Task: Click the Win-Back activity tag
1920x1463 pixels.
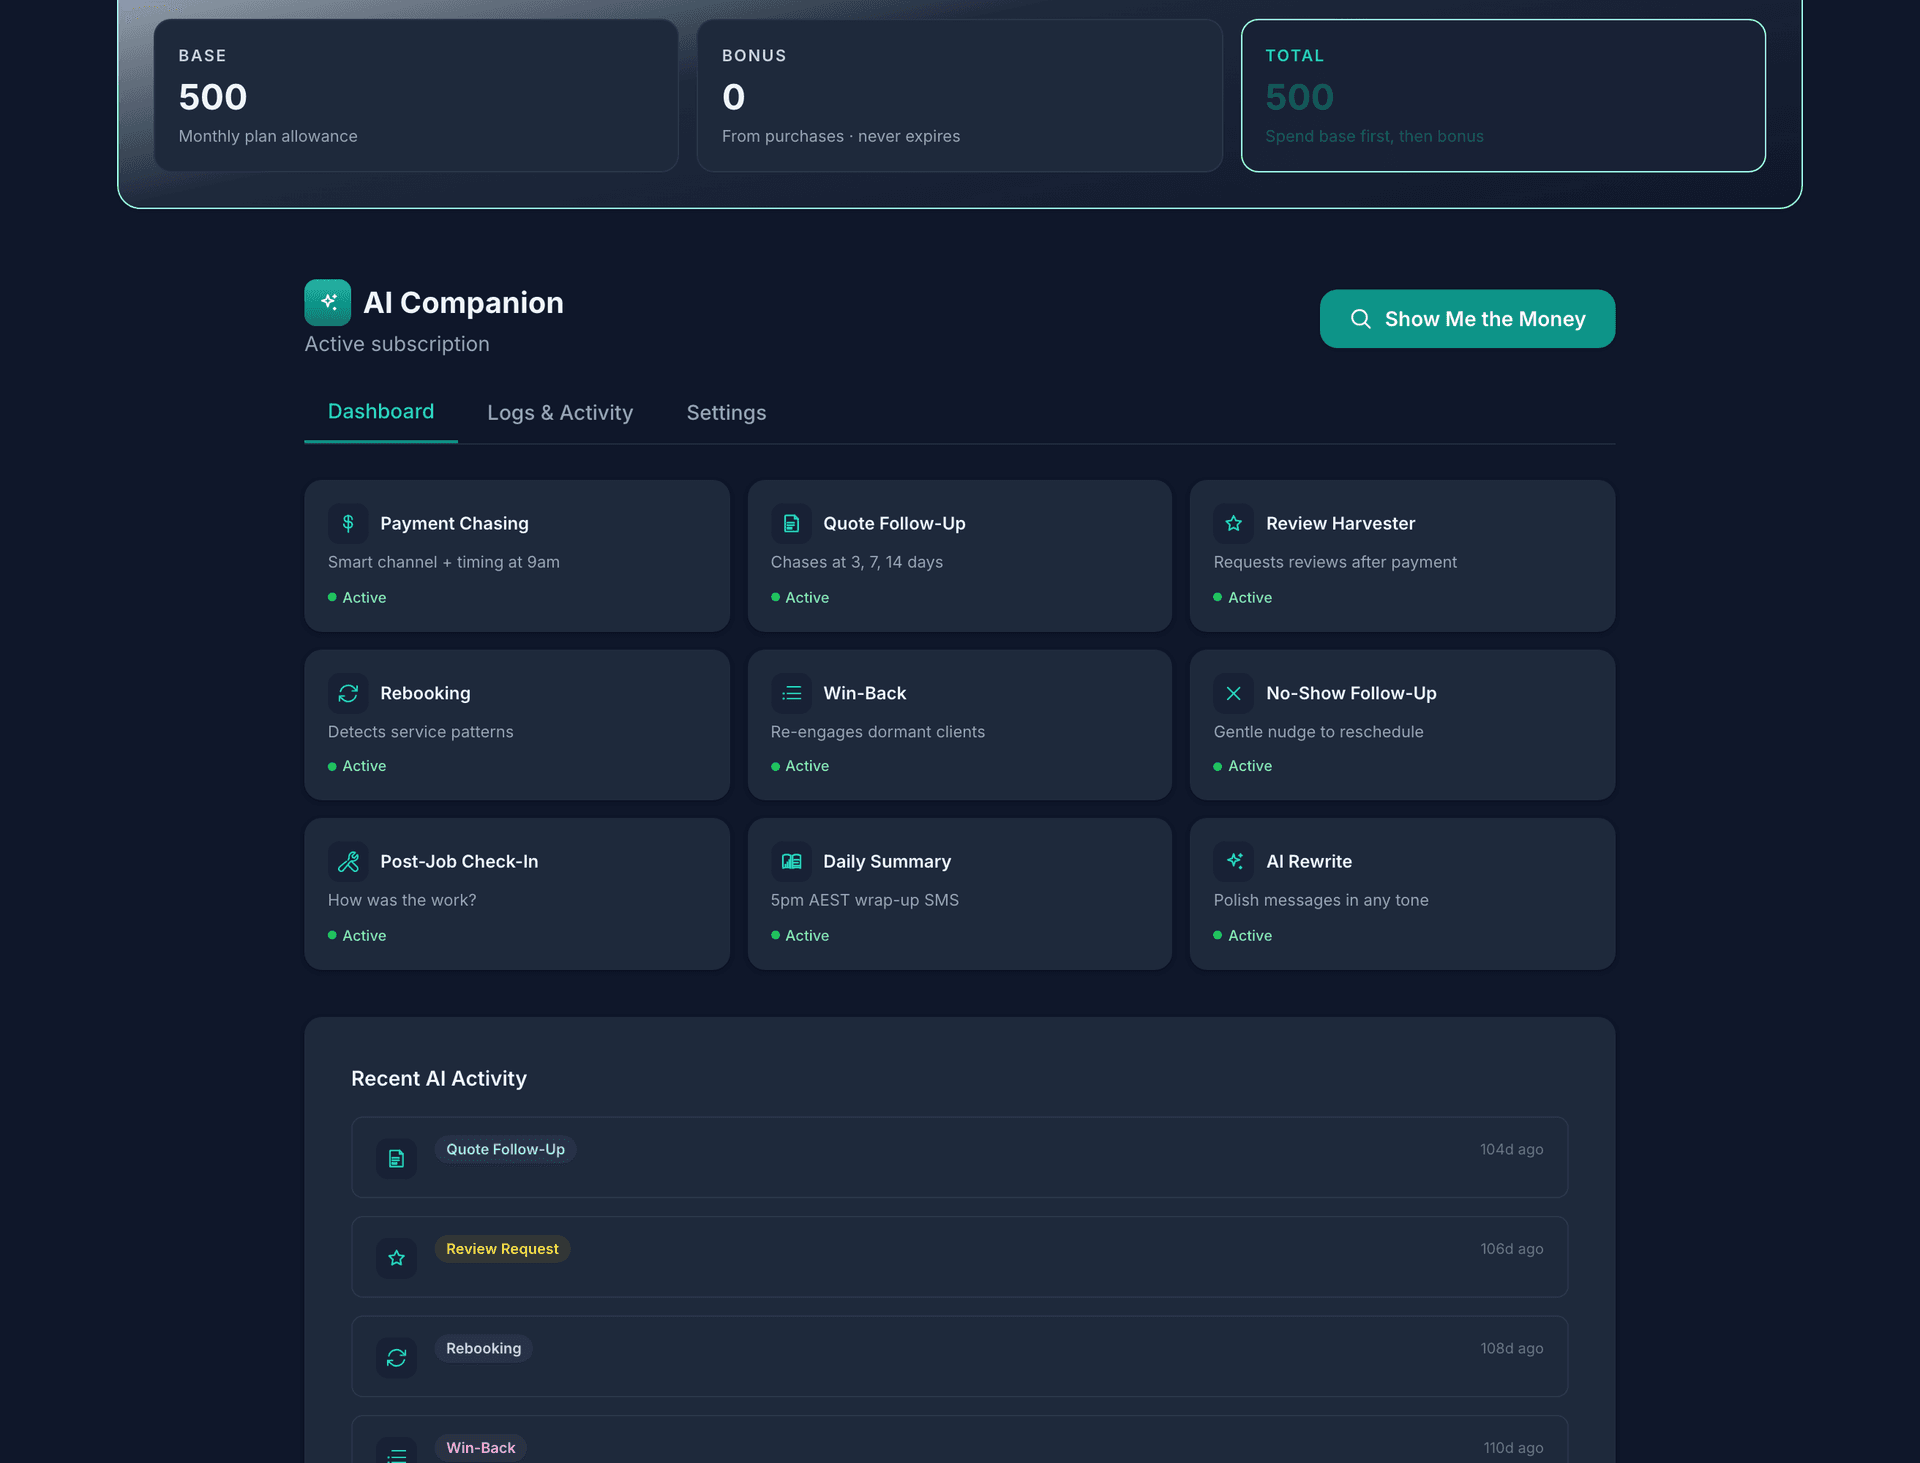Action: coord(480,1447)
